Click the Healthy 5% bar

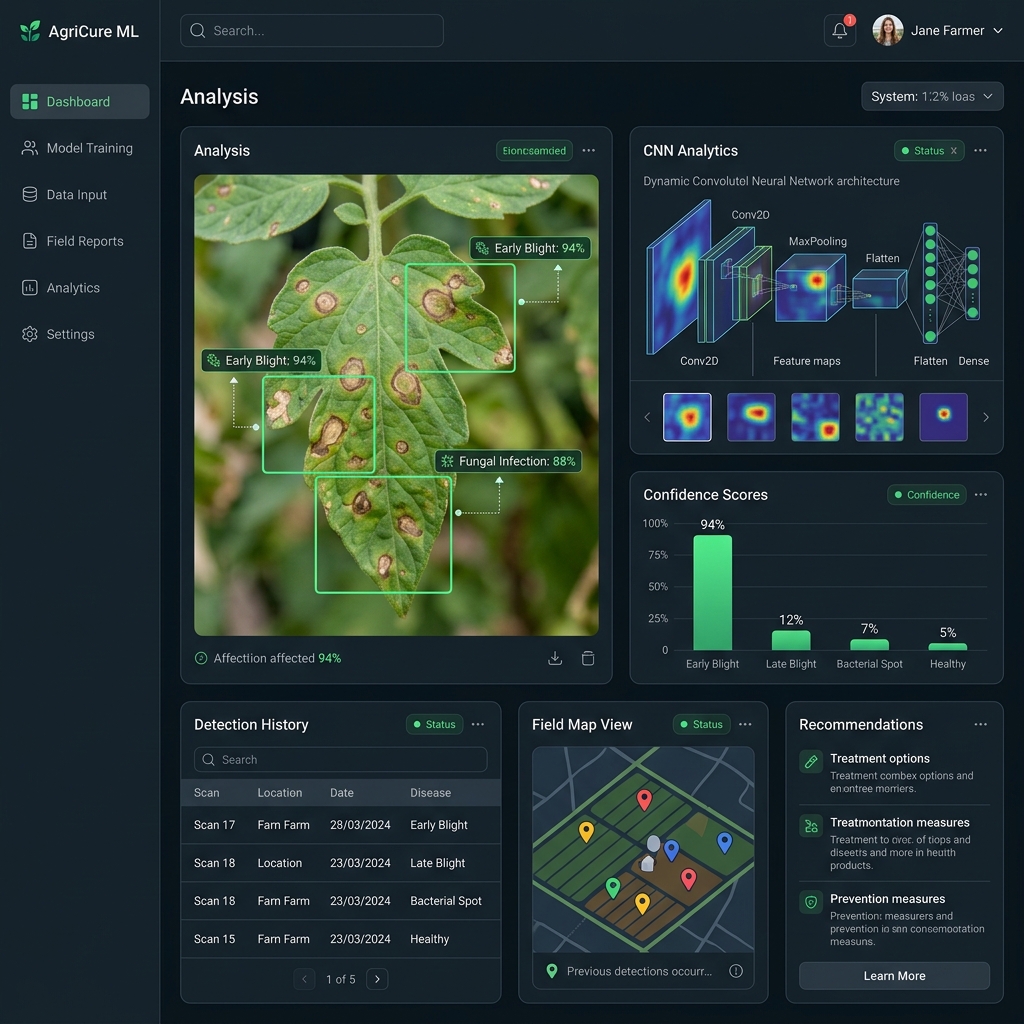[948, 647]
